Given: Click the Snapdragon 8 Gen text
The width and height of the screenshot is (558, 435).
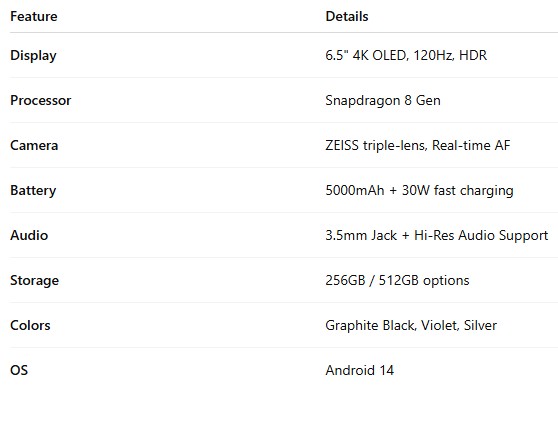Looking at the screenshot, I should [383, 100].
